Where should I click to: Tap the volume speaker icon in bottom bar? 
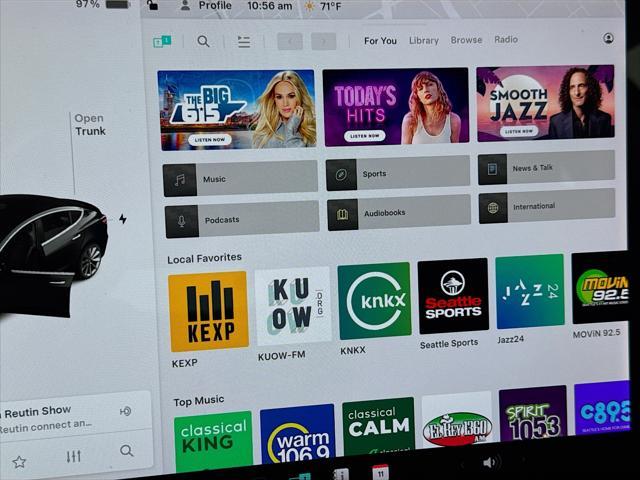point(491,462)
